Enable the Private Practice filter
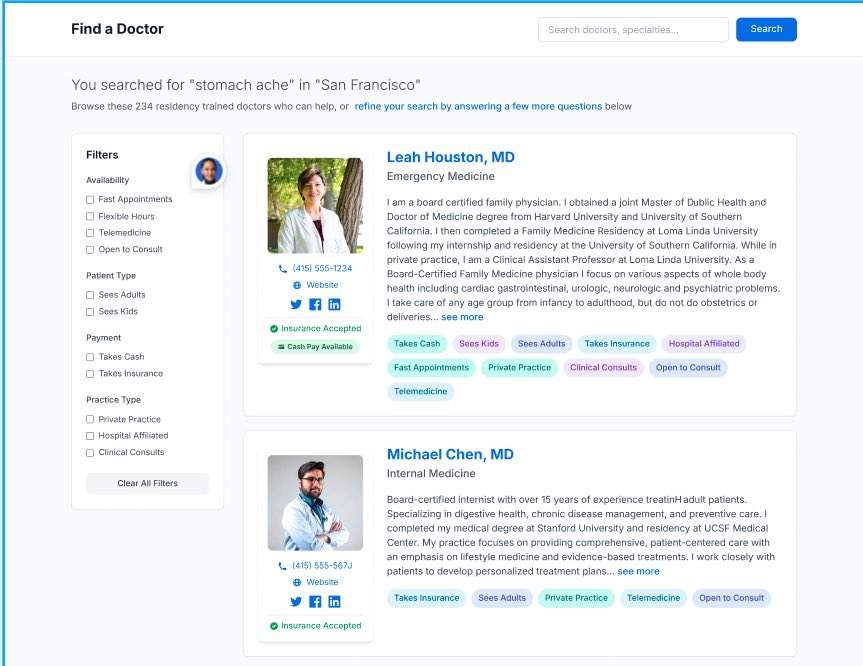Viewport: 863px width, 666px height. tap(88, 419)
